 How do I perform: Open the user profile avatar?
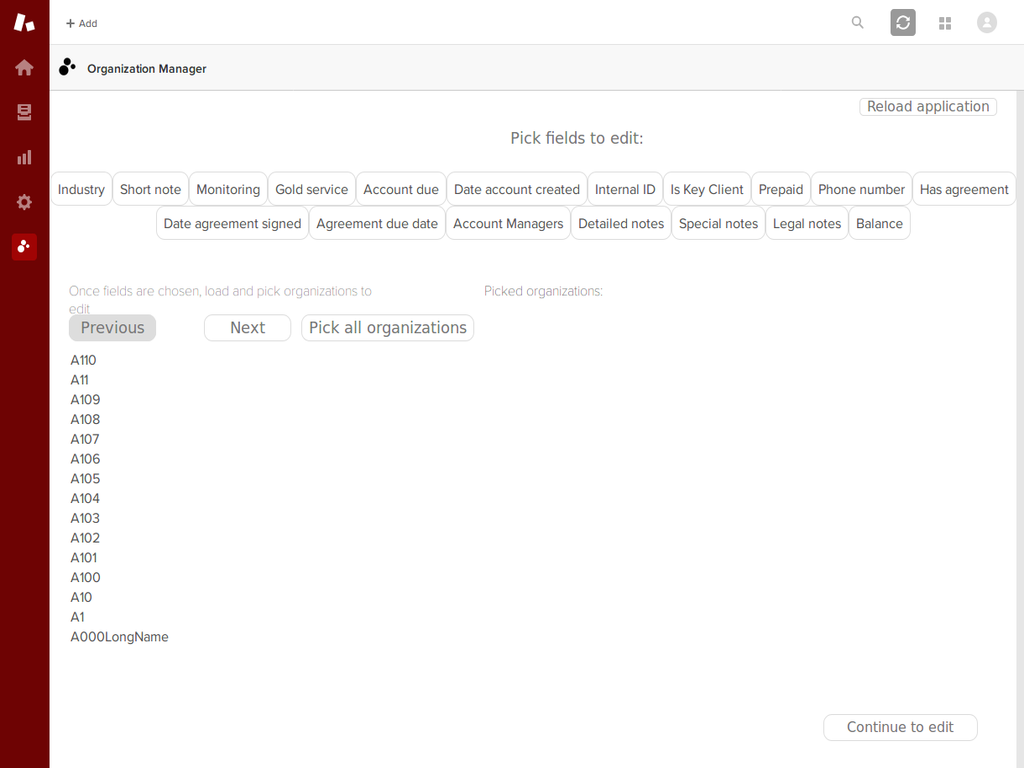(987, 23)
